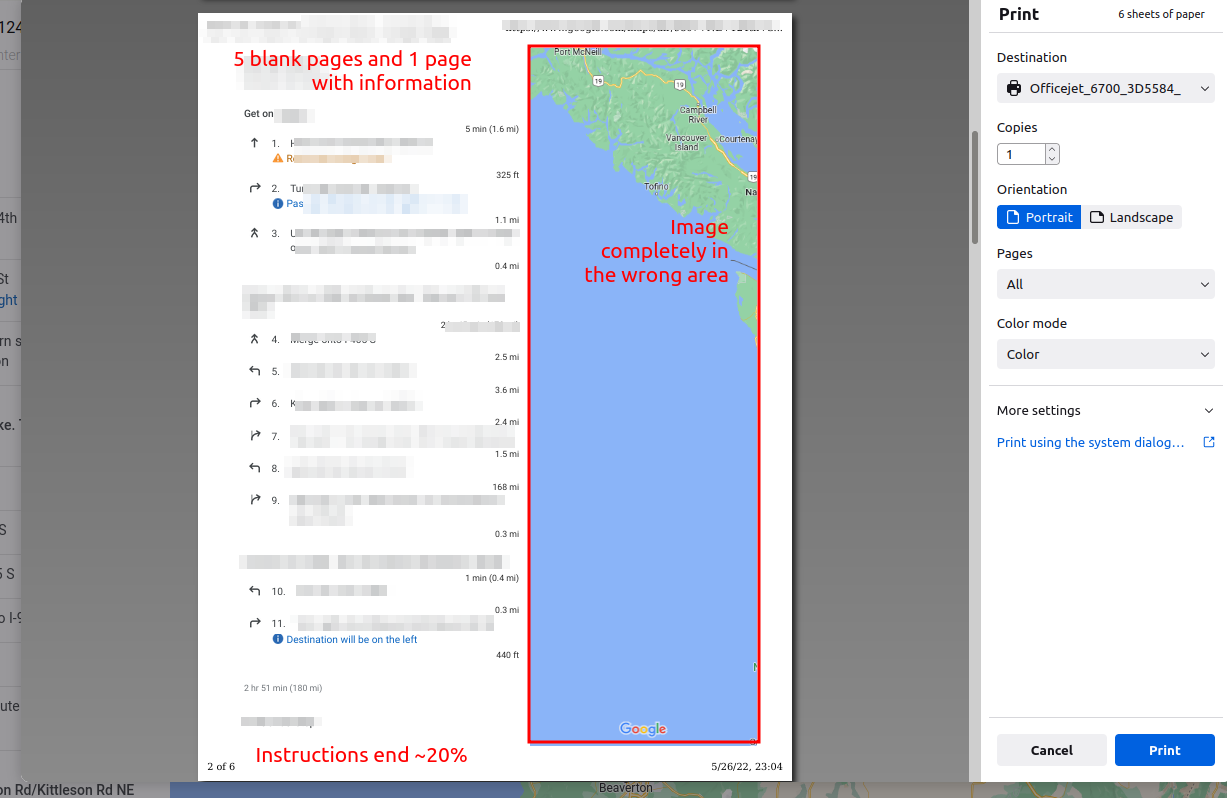Click the printer icon beside Officejet destination
1227x798 pixels.
[1012, 88]
